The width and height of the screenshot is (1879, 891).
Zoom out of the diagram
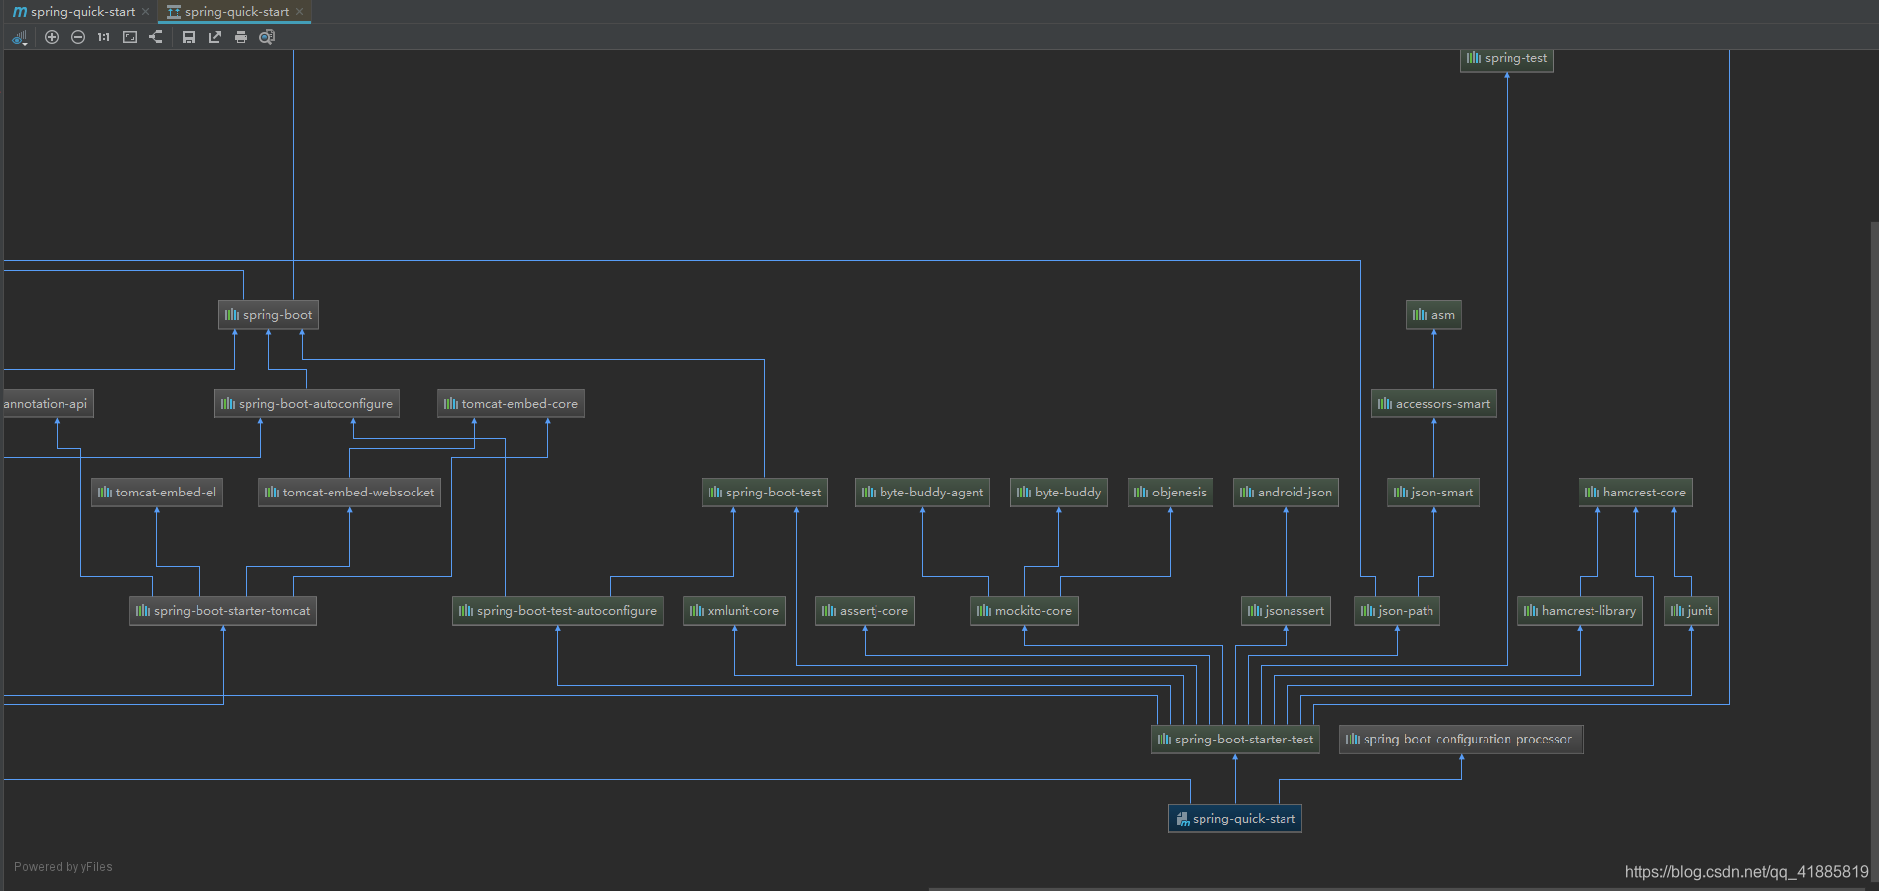[78, 37]
